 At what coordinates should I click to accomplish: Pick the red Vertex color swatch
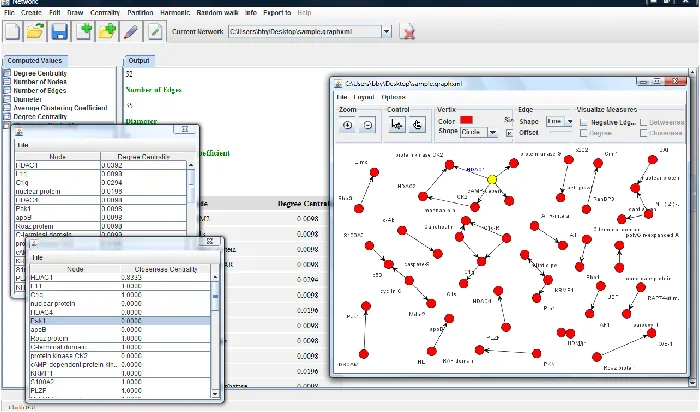[466, 121]
